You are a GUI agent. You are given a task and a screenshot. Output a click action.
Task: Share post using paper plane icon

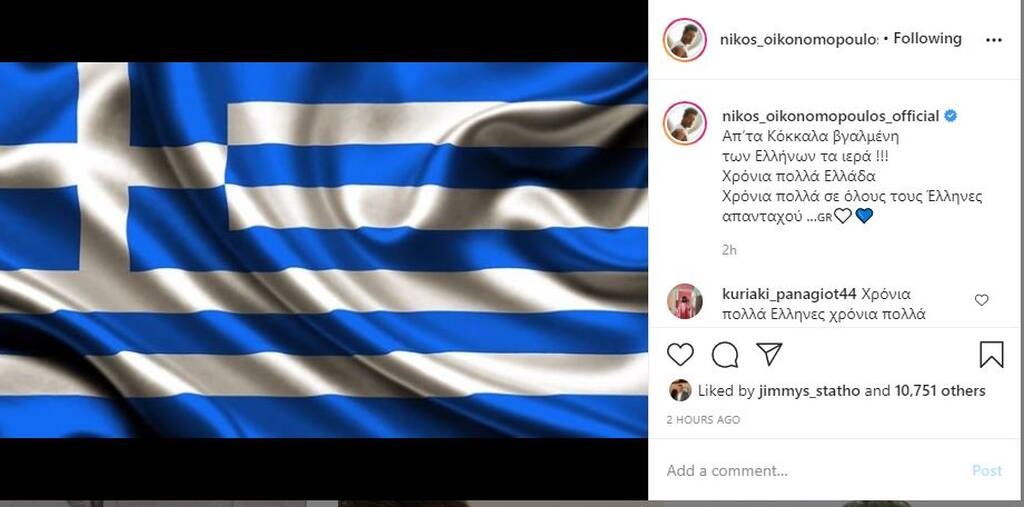click(769, 354)
